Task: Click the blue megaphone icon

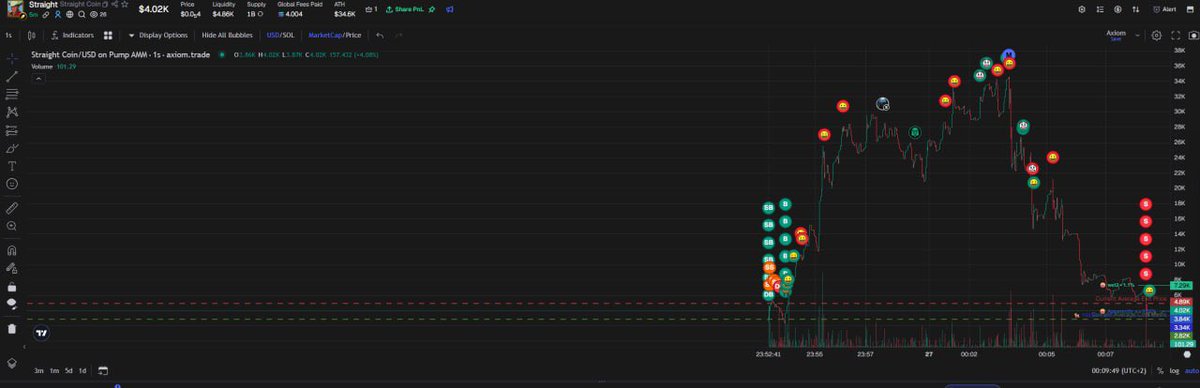Action: pyautogui.click(x=450, y=9)
